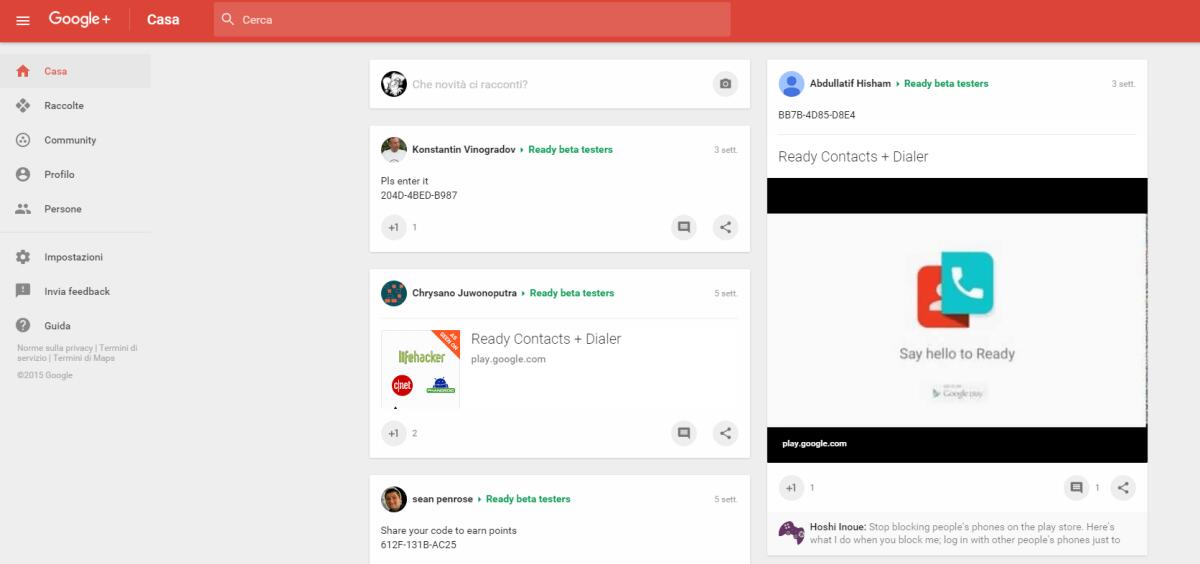Click the Impostazioni gear icon
Viewport: 1200px width, 564px height.
tap(23, 257)
